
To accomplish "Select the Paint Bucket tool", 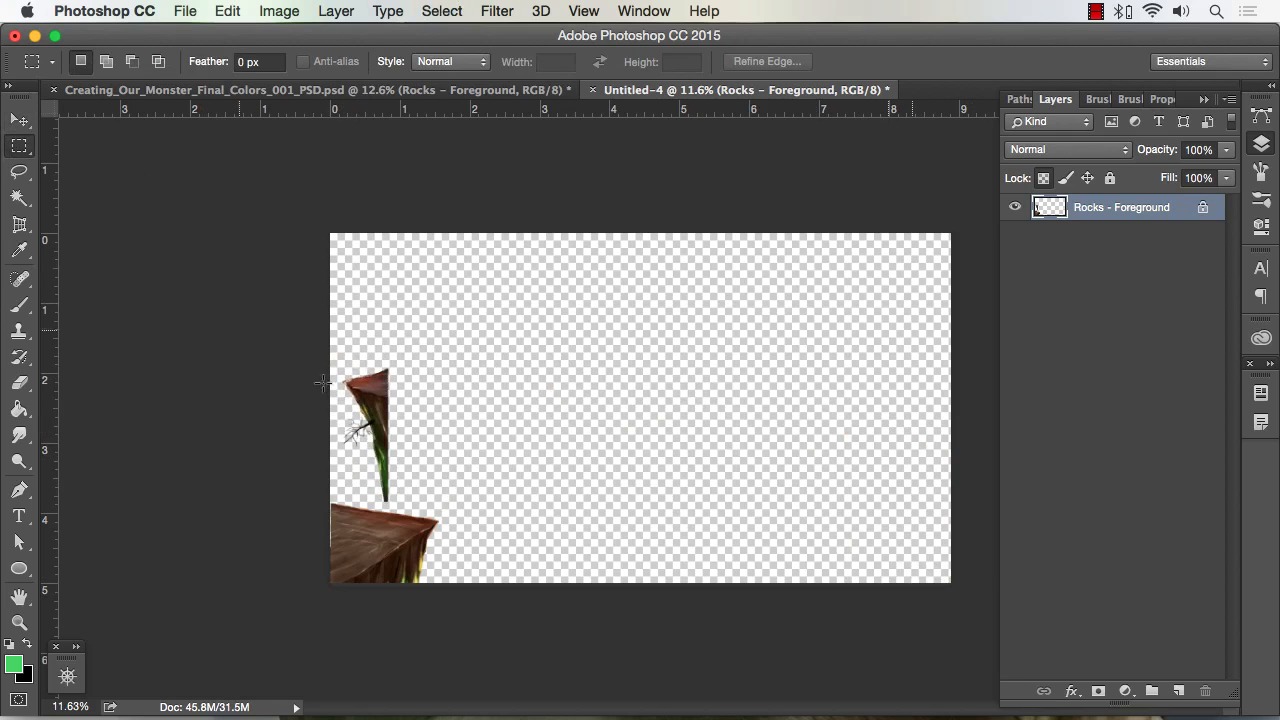I will click(19, 409).
